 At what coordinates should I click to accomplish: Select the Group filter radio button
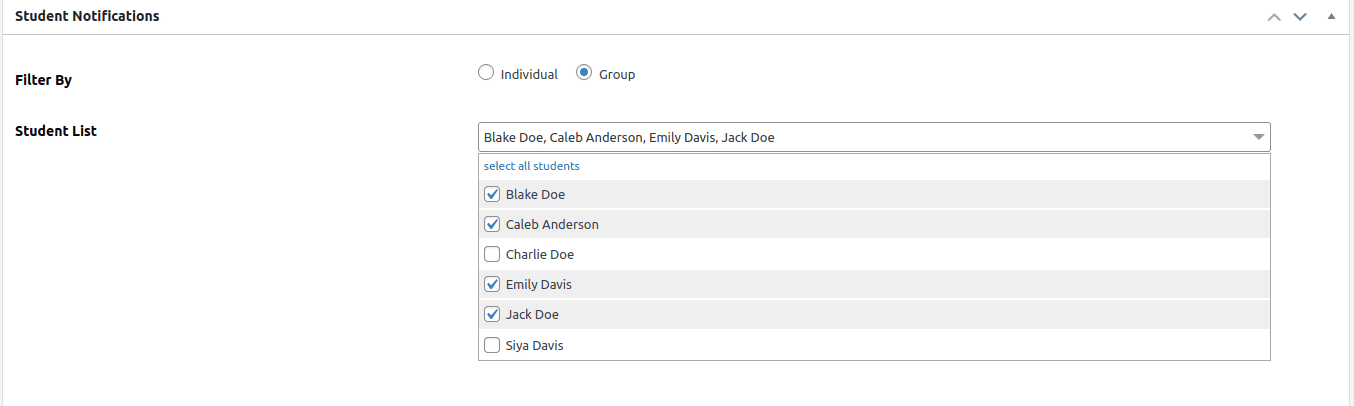584,73
